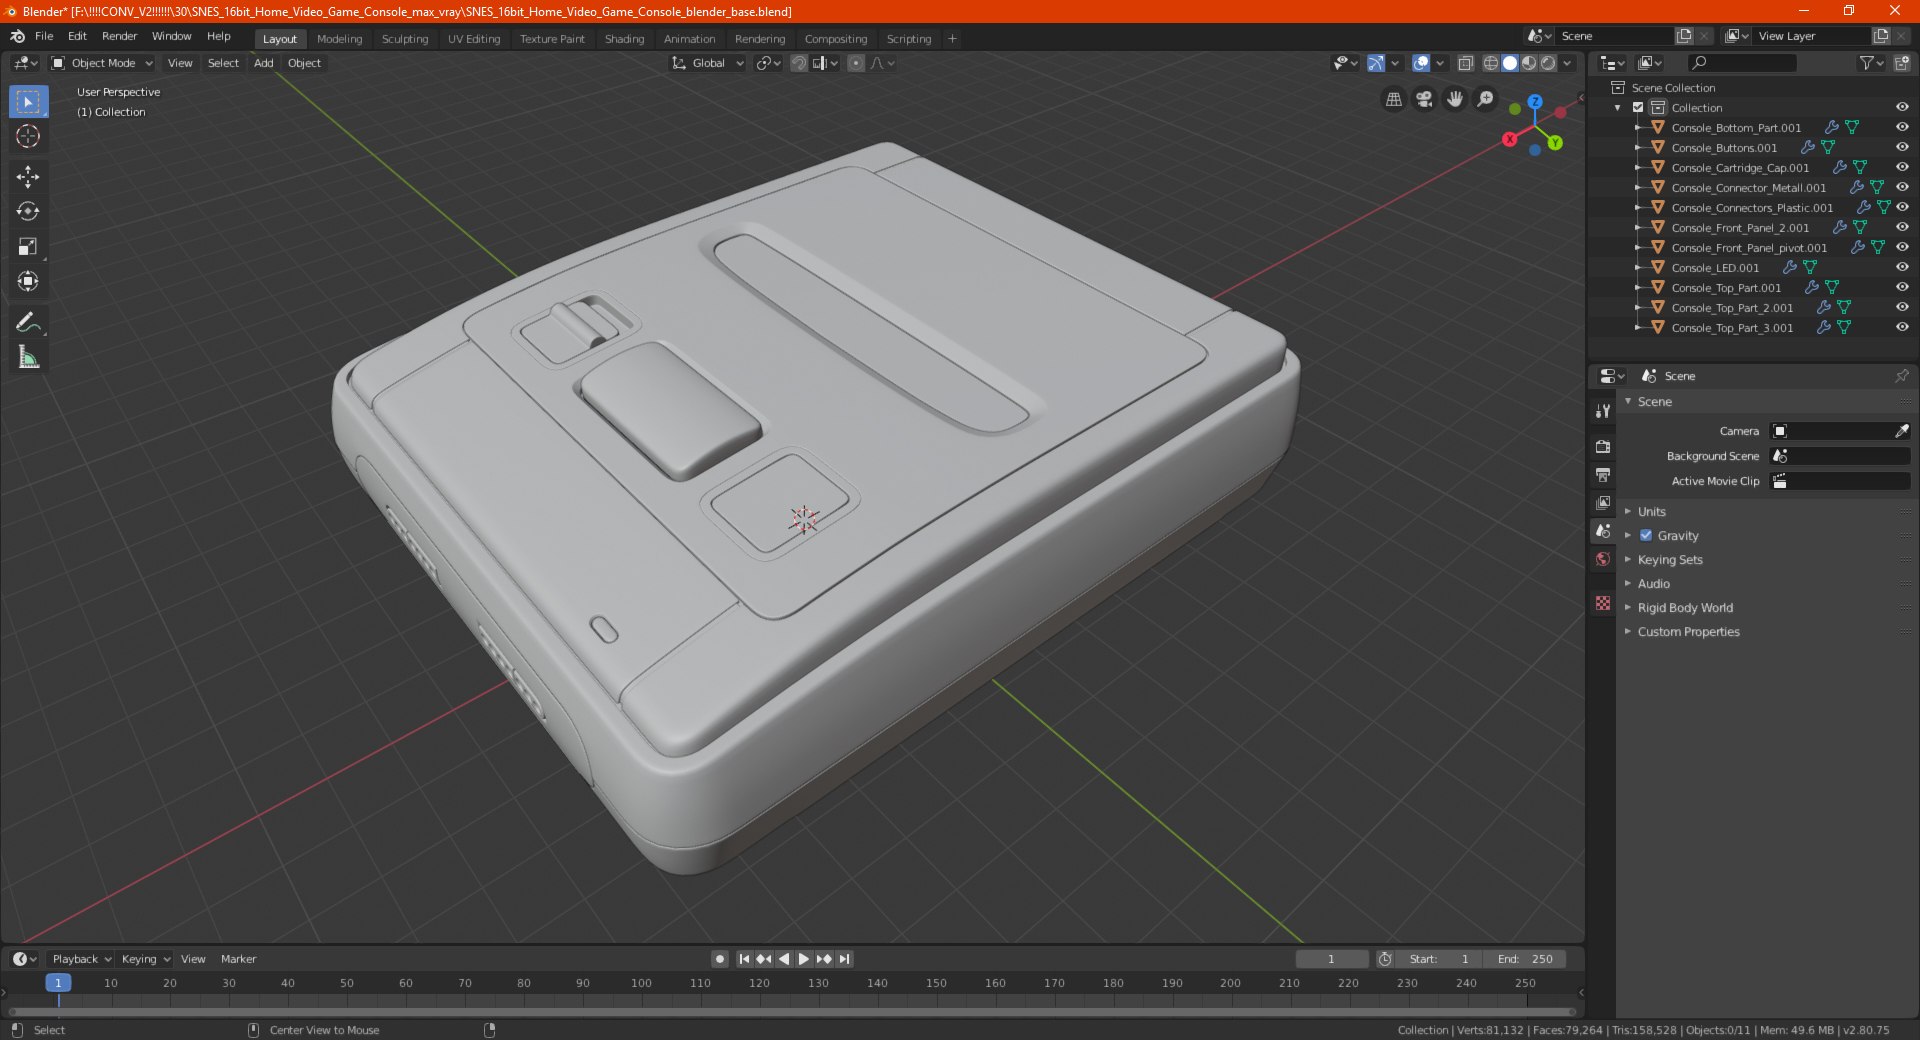The image size is (1920, 1040).
Task: Expand the Custom Properties panel
Action: (x=1688, y=631)
